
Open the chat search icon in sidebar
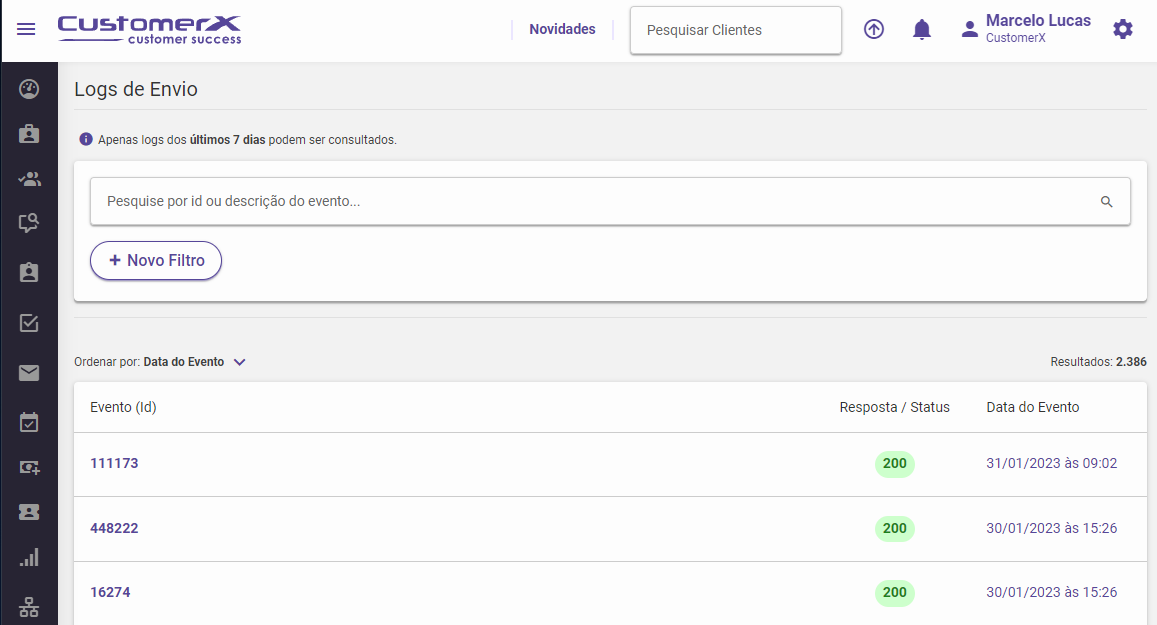click(29, 223)
